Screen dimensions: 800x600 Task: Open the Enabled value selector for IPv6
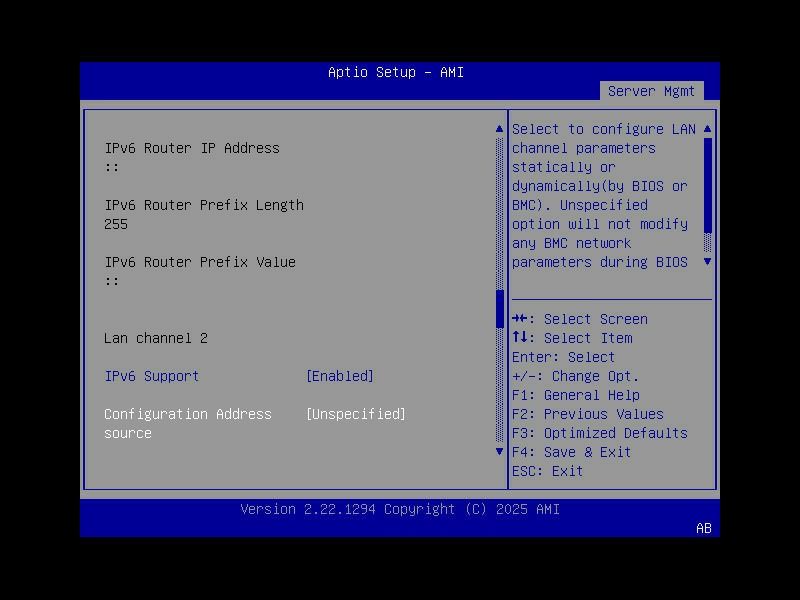point(340,376)
